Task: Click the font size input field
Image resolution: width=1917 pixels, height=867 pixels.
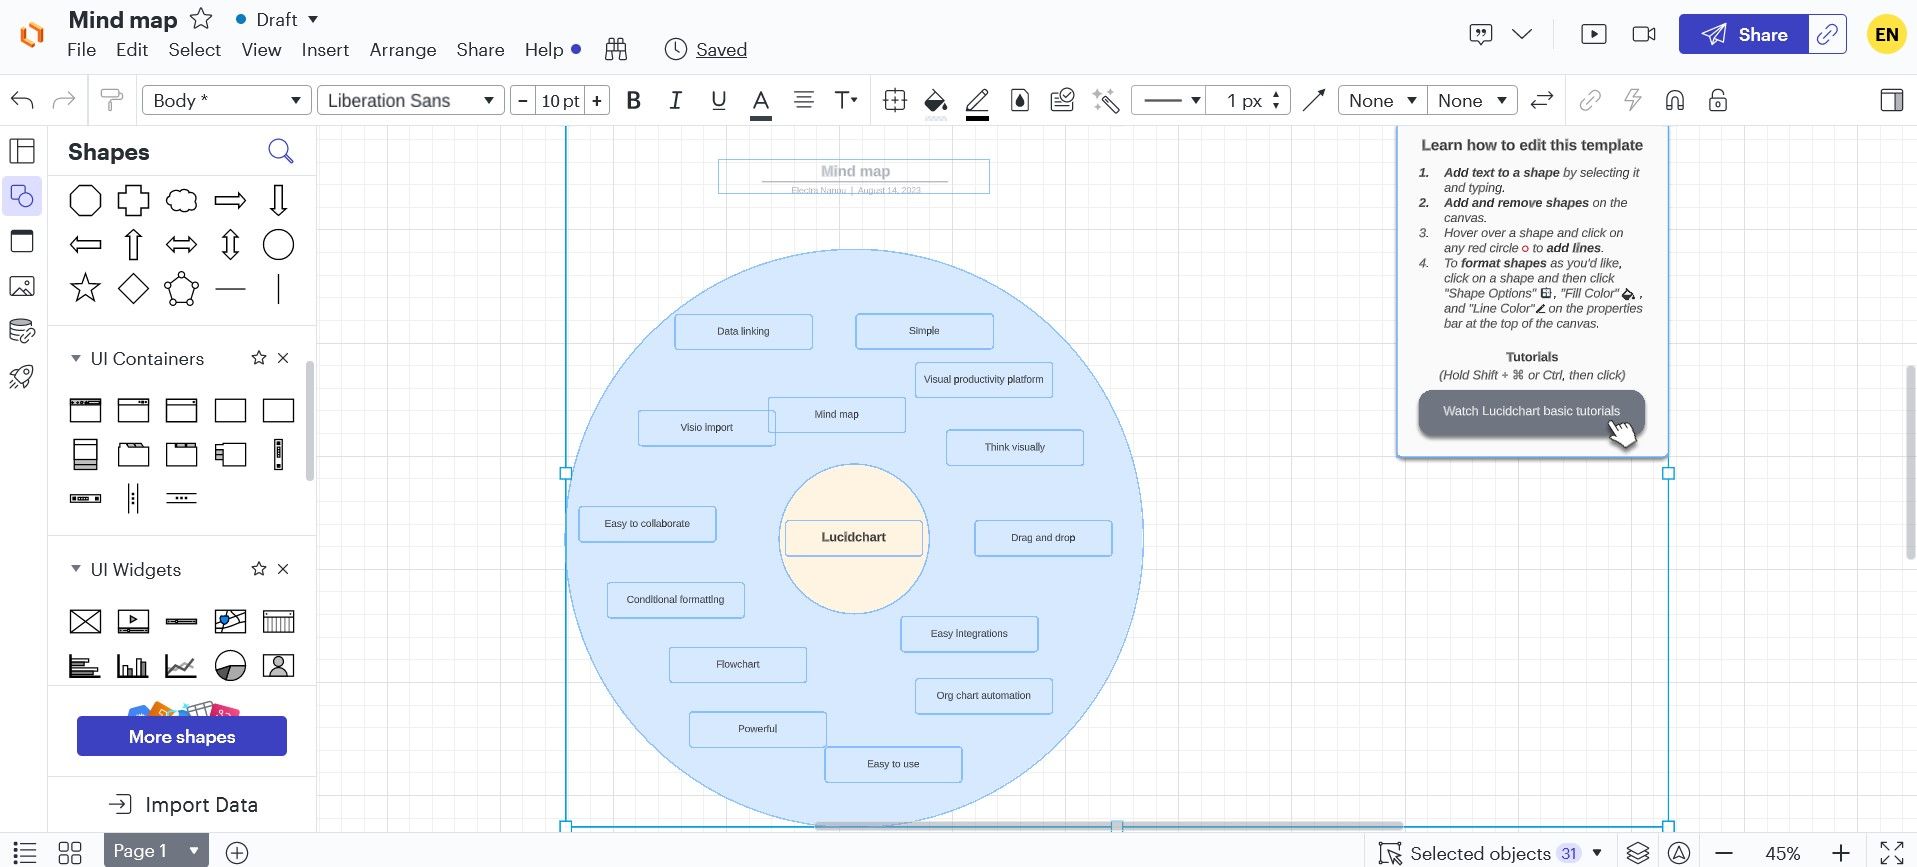Action: (560, 101)
